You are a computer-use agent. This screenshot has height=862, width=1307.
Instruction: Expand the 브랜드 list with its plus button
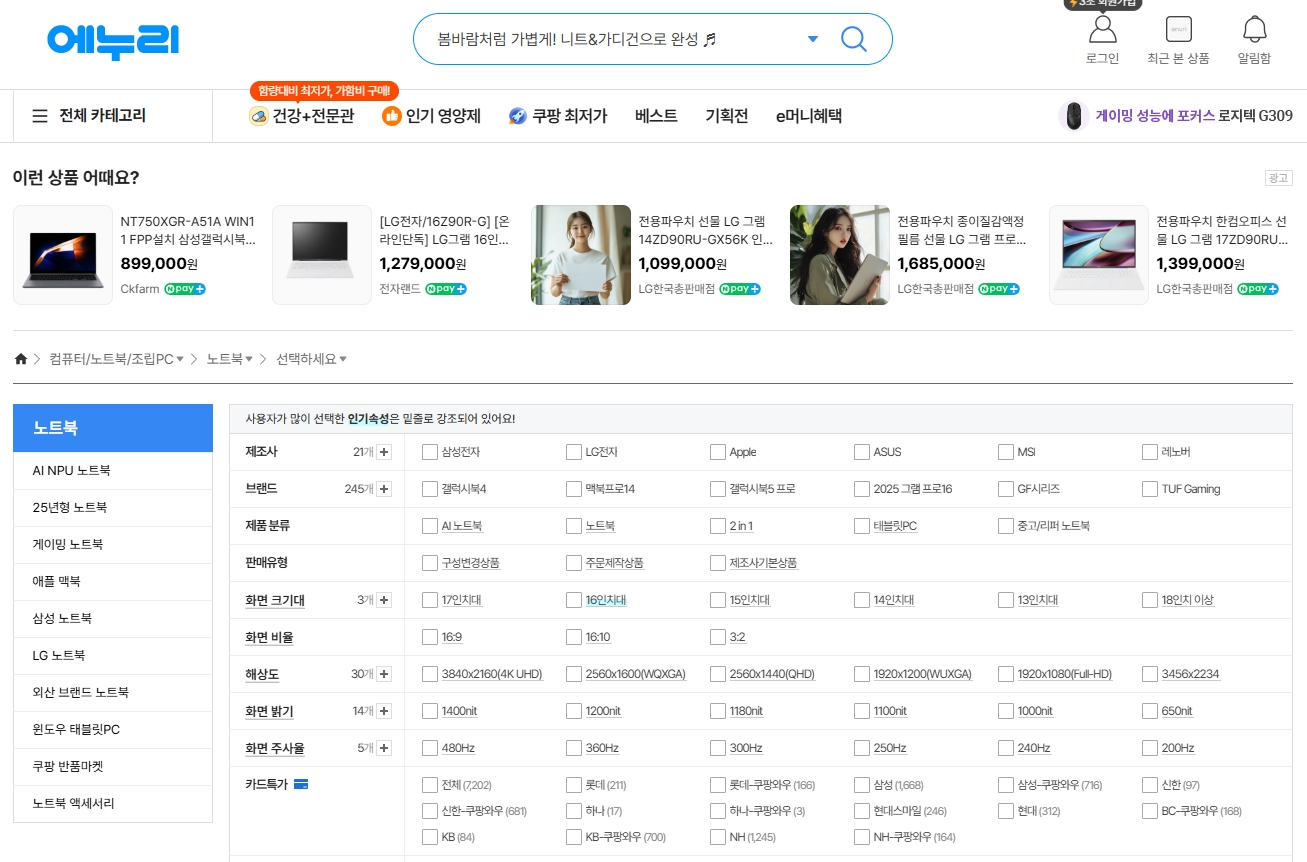(x=383, y=488)
